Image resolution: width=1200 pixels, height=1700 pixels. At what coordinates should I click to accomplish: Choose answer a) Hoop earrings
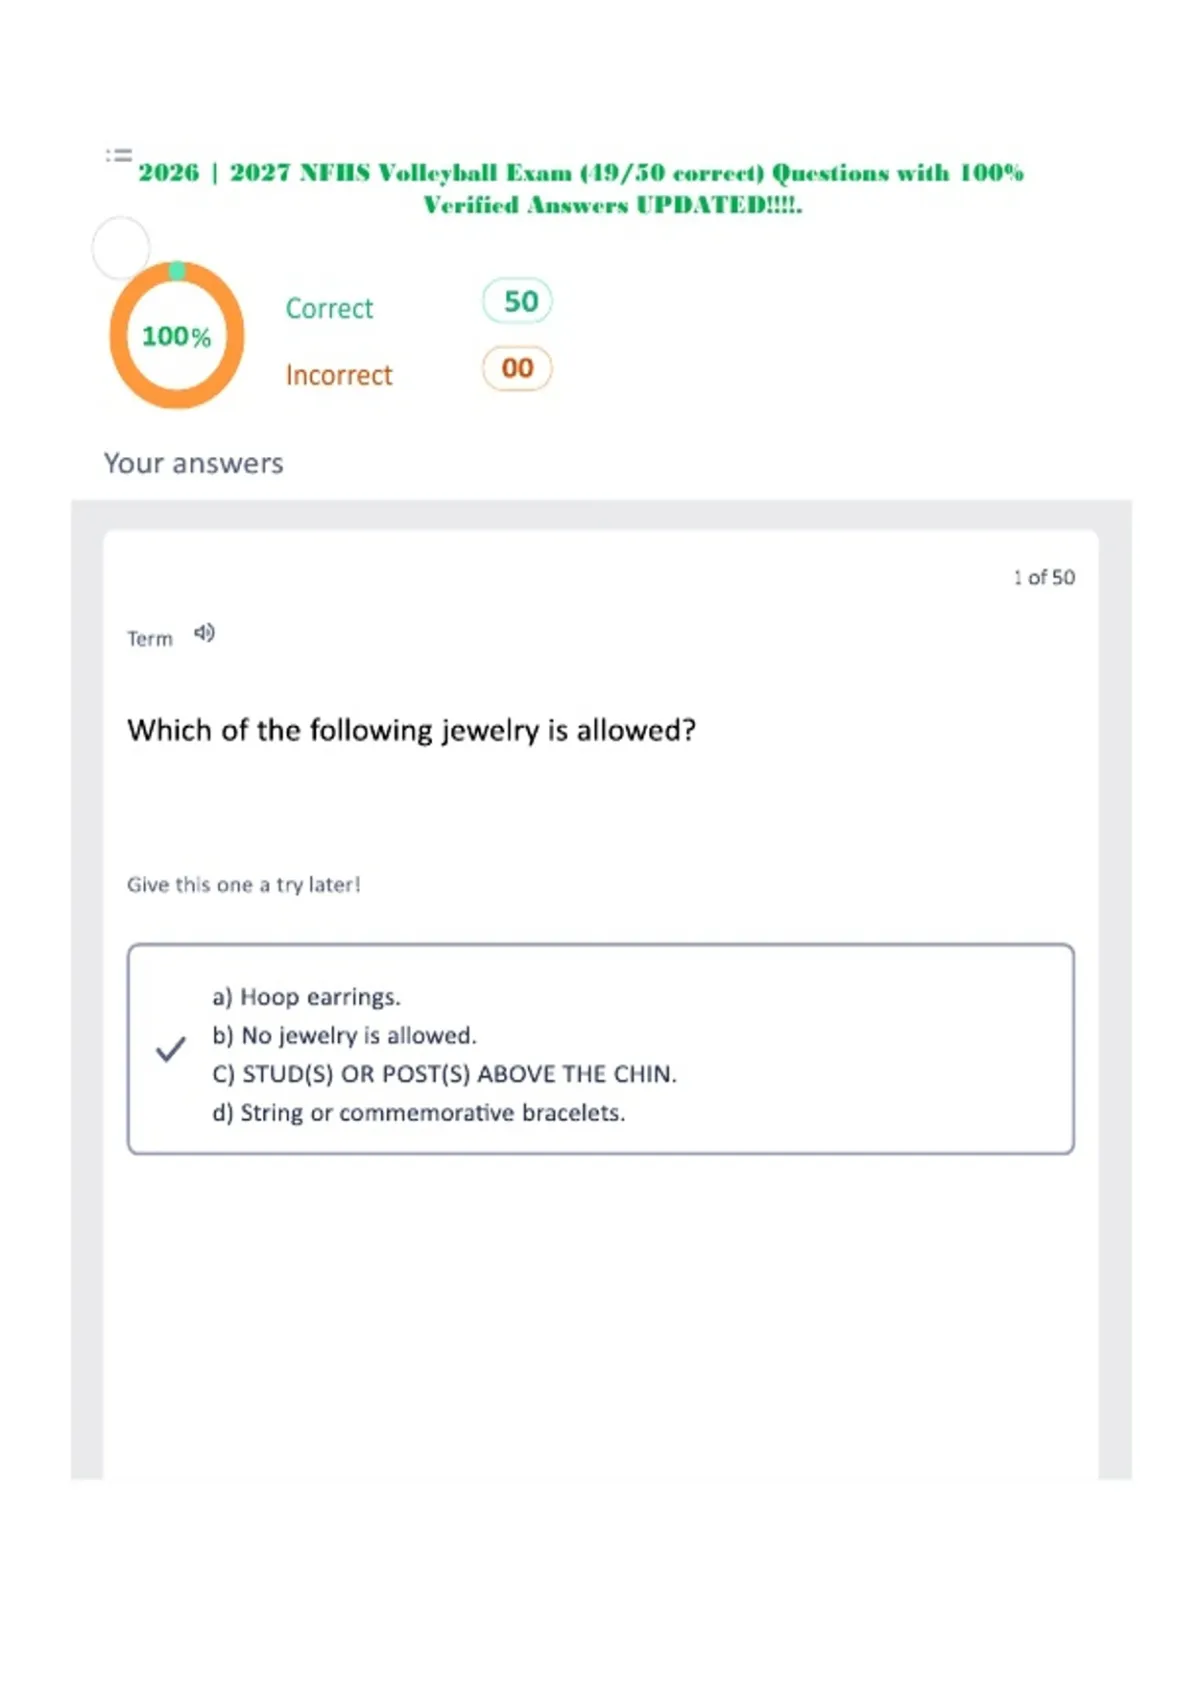(306, 997)
